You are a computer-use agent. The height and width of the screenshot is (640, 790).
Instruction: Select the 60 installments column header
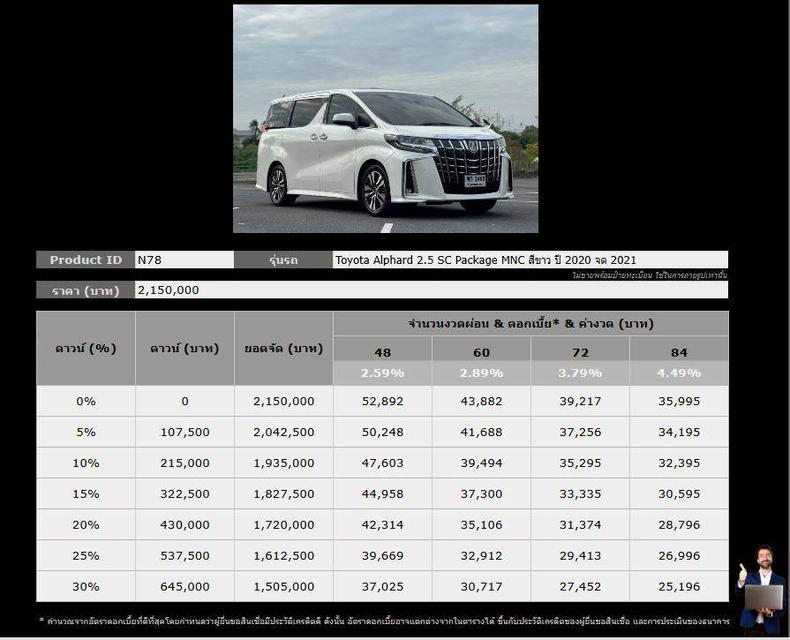click(481, 352)
